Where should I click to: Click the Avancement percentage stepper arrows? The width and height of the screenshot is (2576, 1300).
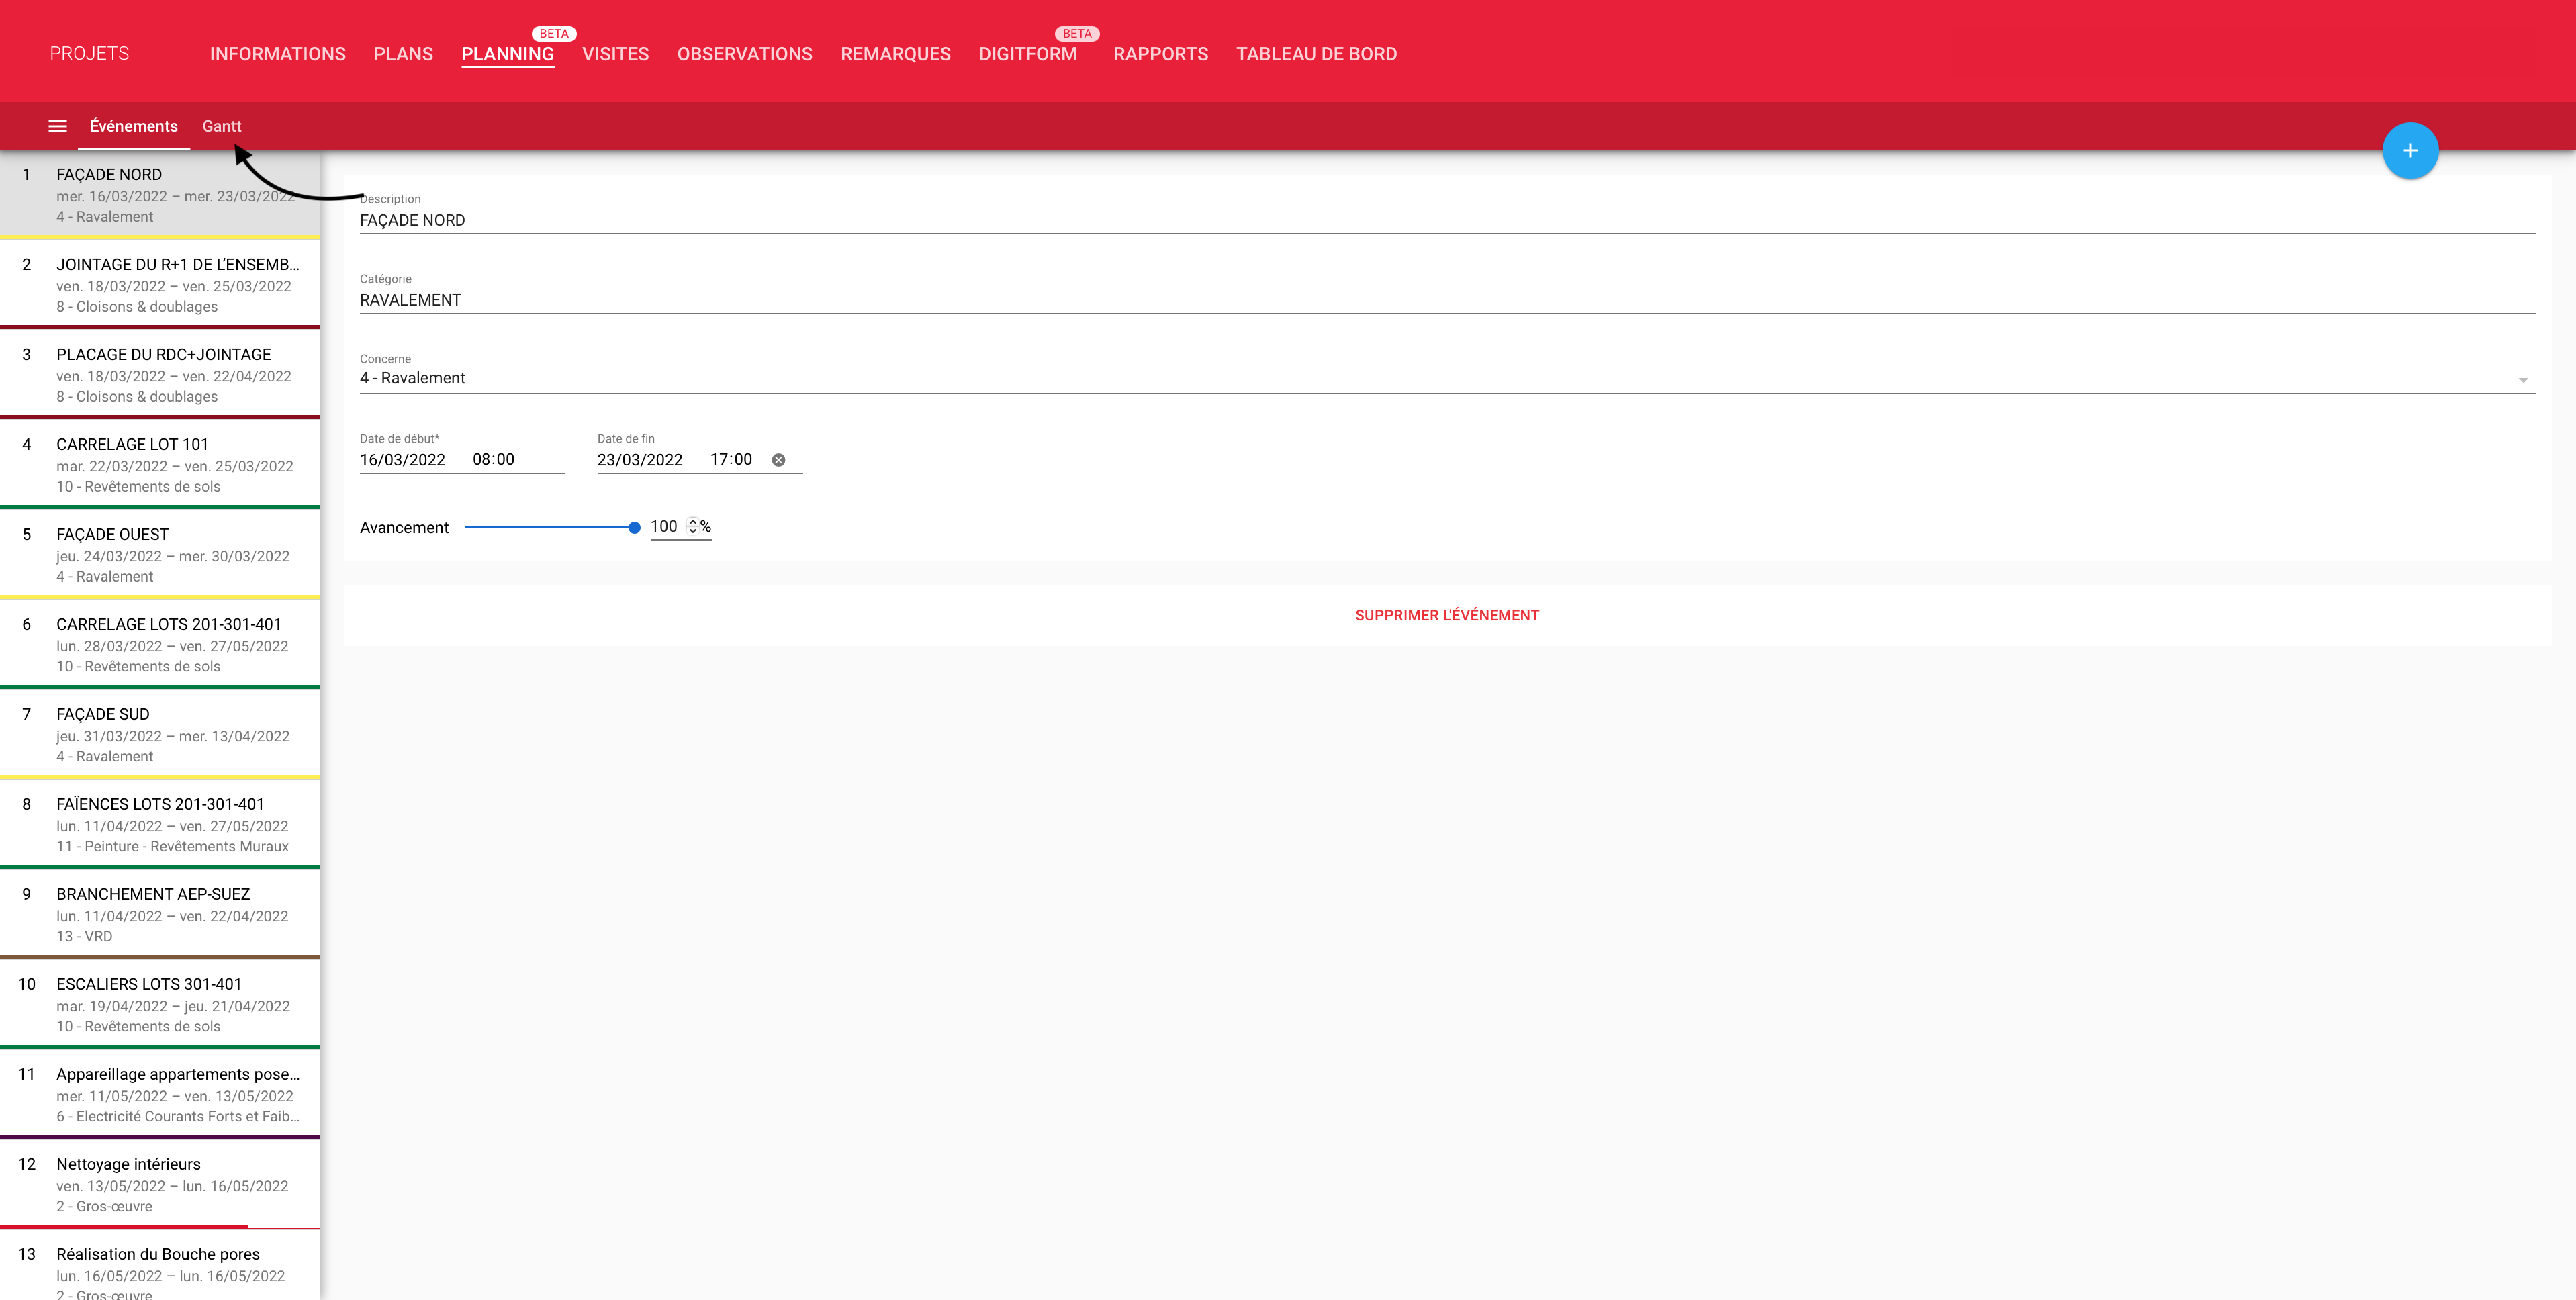coord(692,527)
